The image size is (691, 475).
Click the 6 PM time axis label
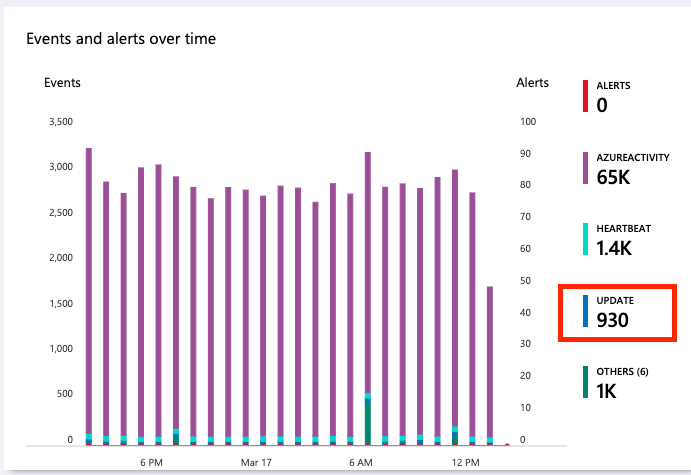click(152, 463)
